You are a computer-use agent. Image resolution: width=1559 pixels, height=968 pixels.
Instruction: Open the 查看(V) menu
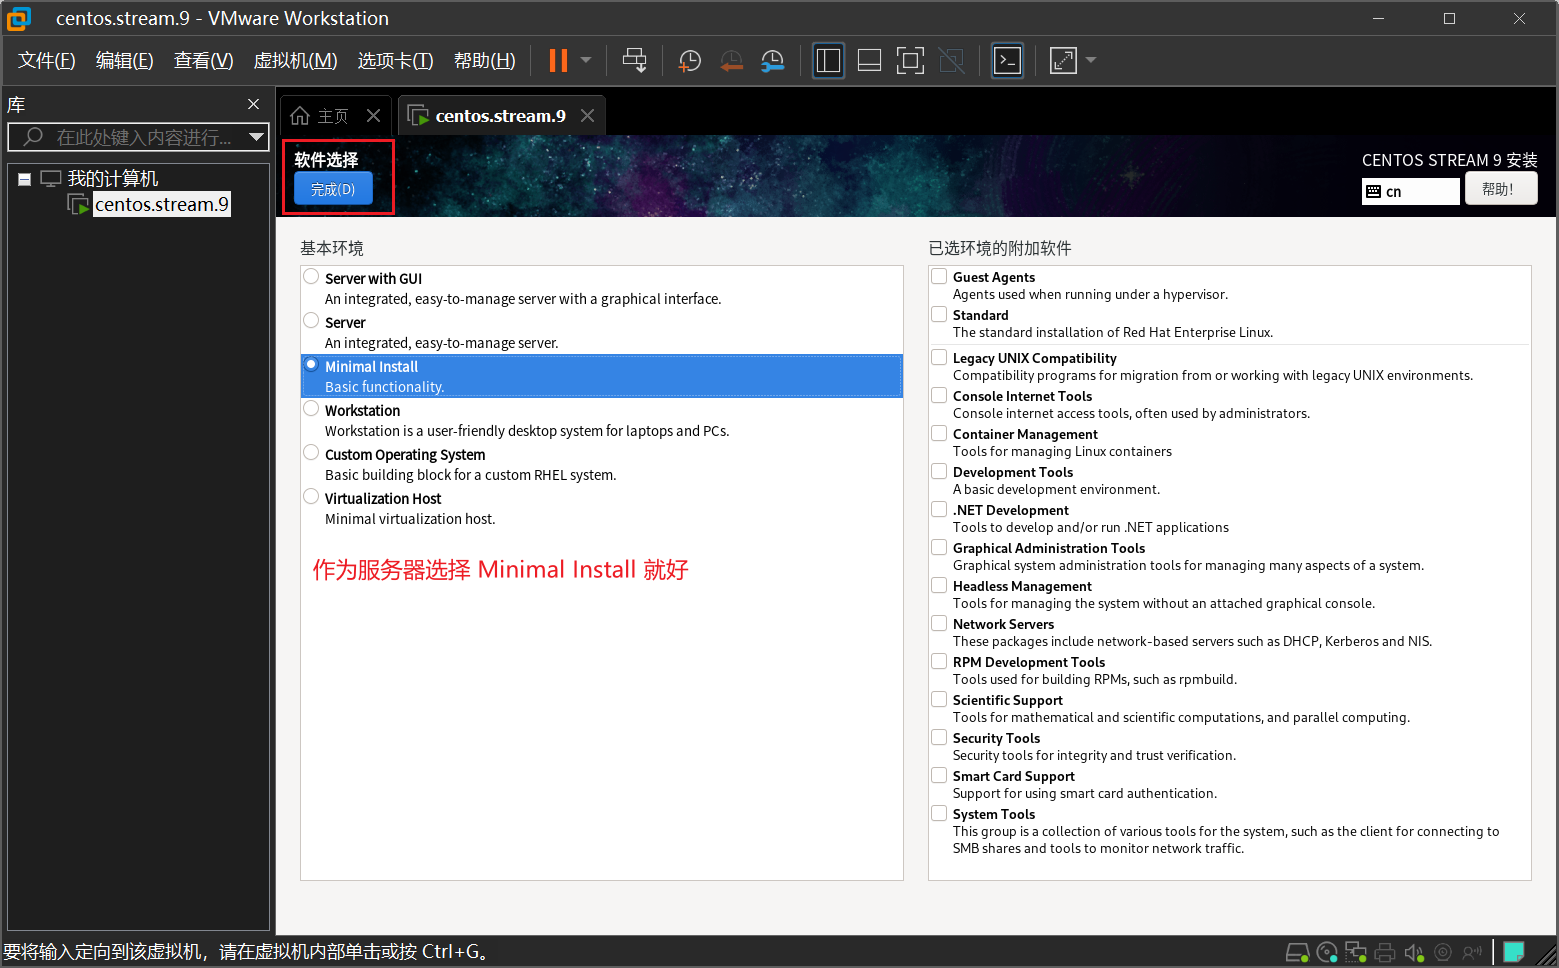[204, 61]
